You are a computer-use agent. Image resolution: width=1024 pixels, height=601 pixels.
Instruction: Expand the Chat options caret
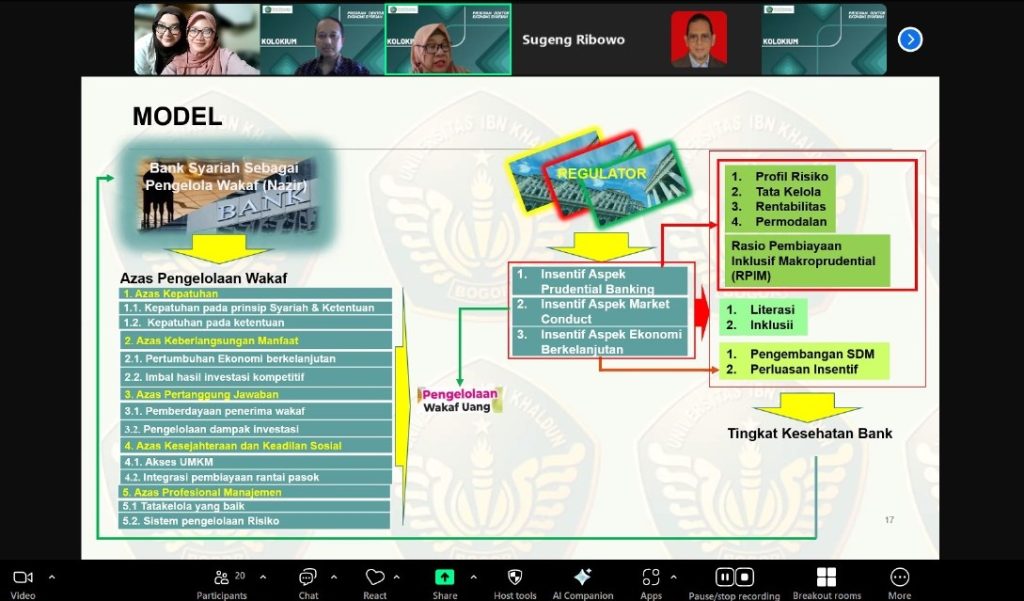334,577
